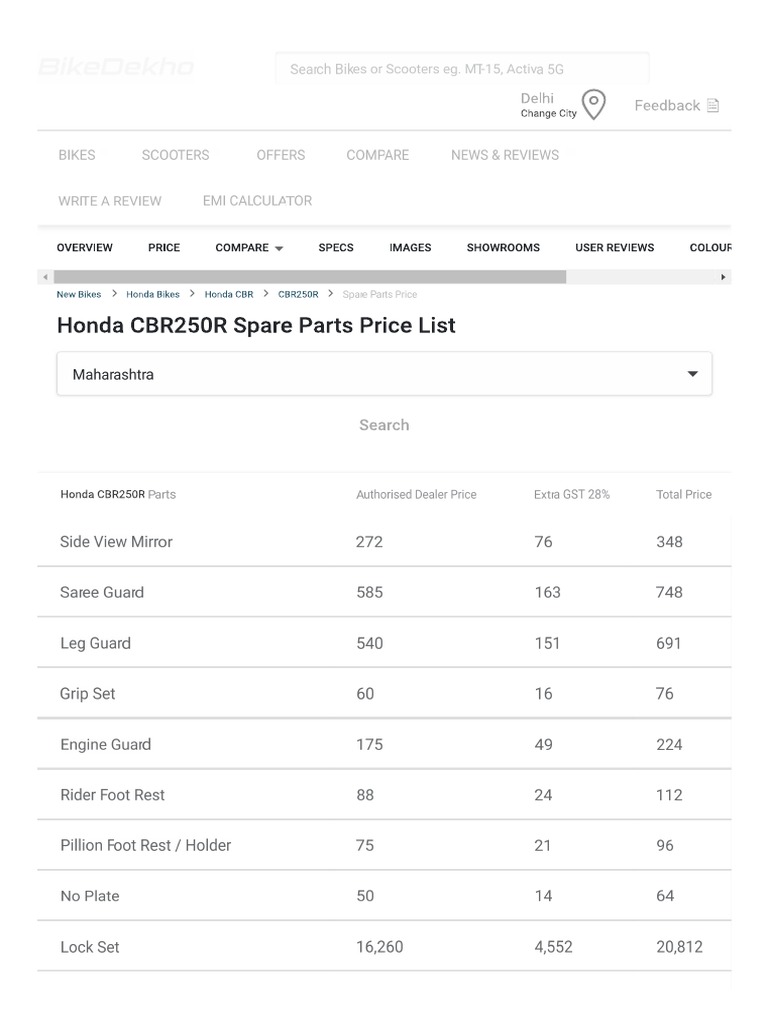The height and width of the screenshot is (1024, 768).
Task: Switch to the User Reviews tab
Action: [x=614, y=248]
